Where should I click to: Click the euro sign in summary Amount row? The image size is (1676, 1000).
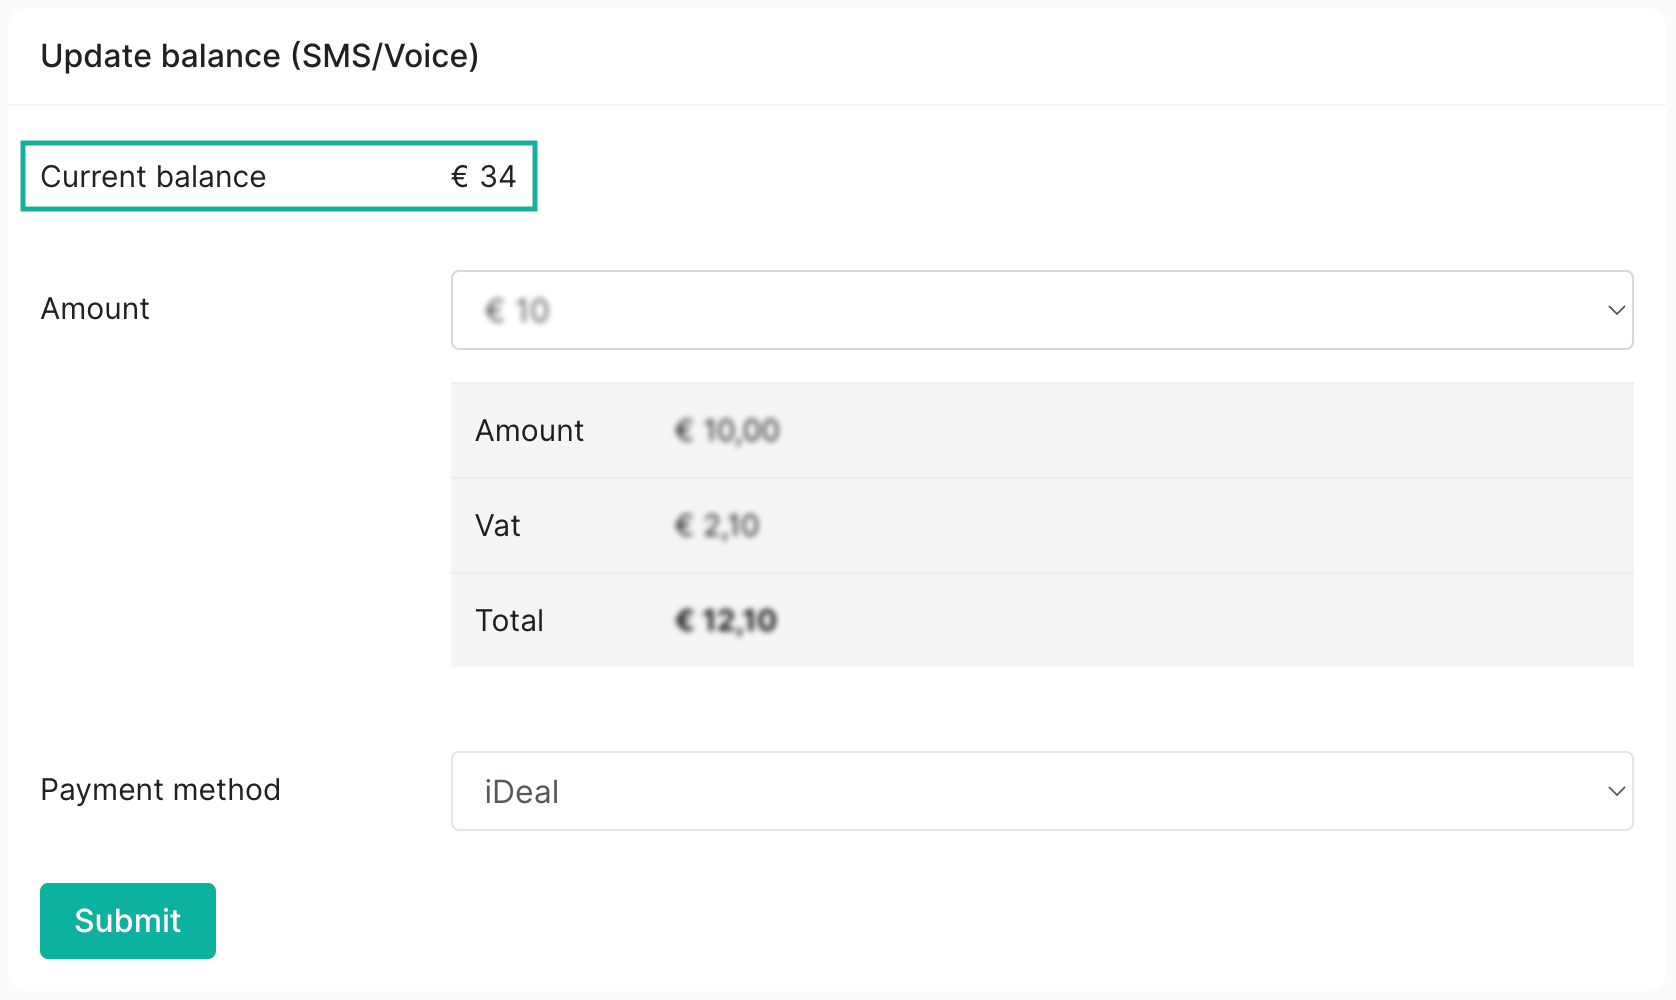[684, 431]
